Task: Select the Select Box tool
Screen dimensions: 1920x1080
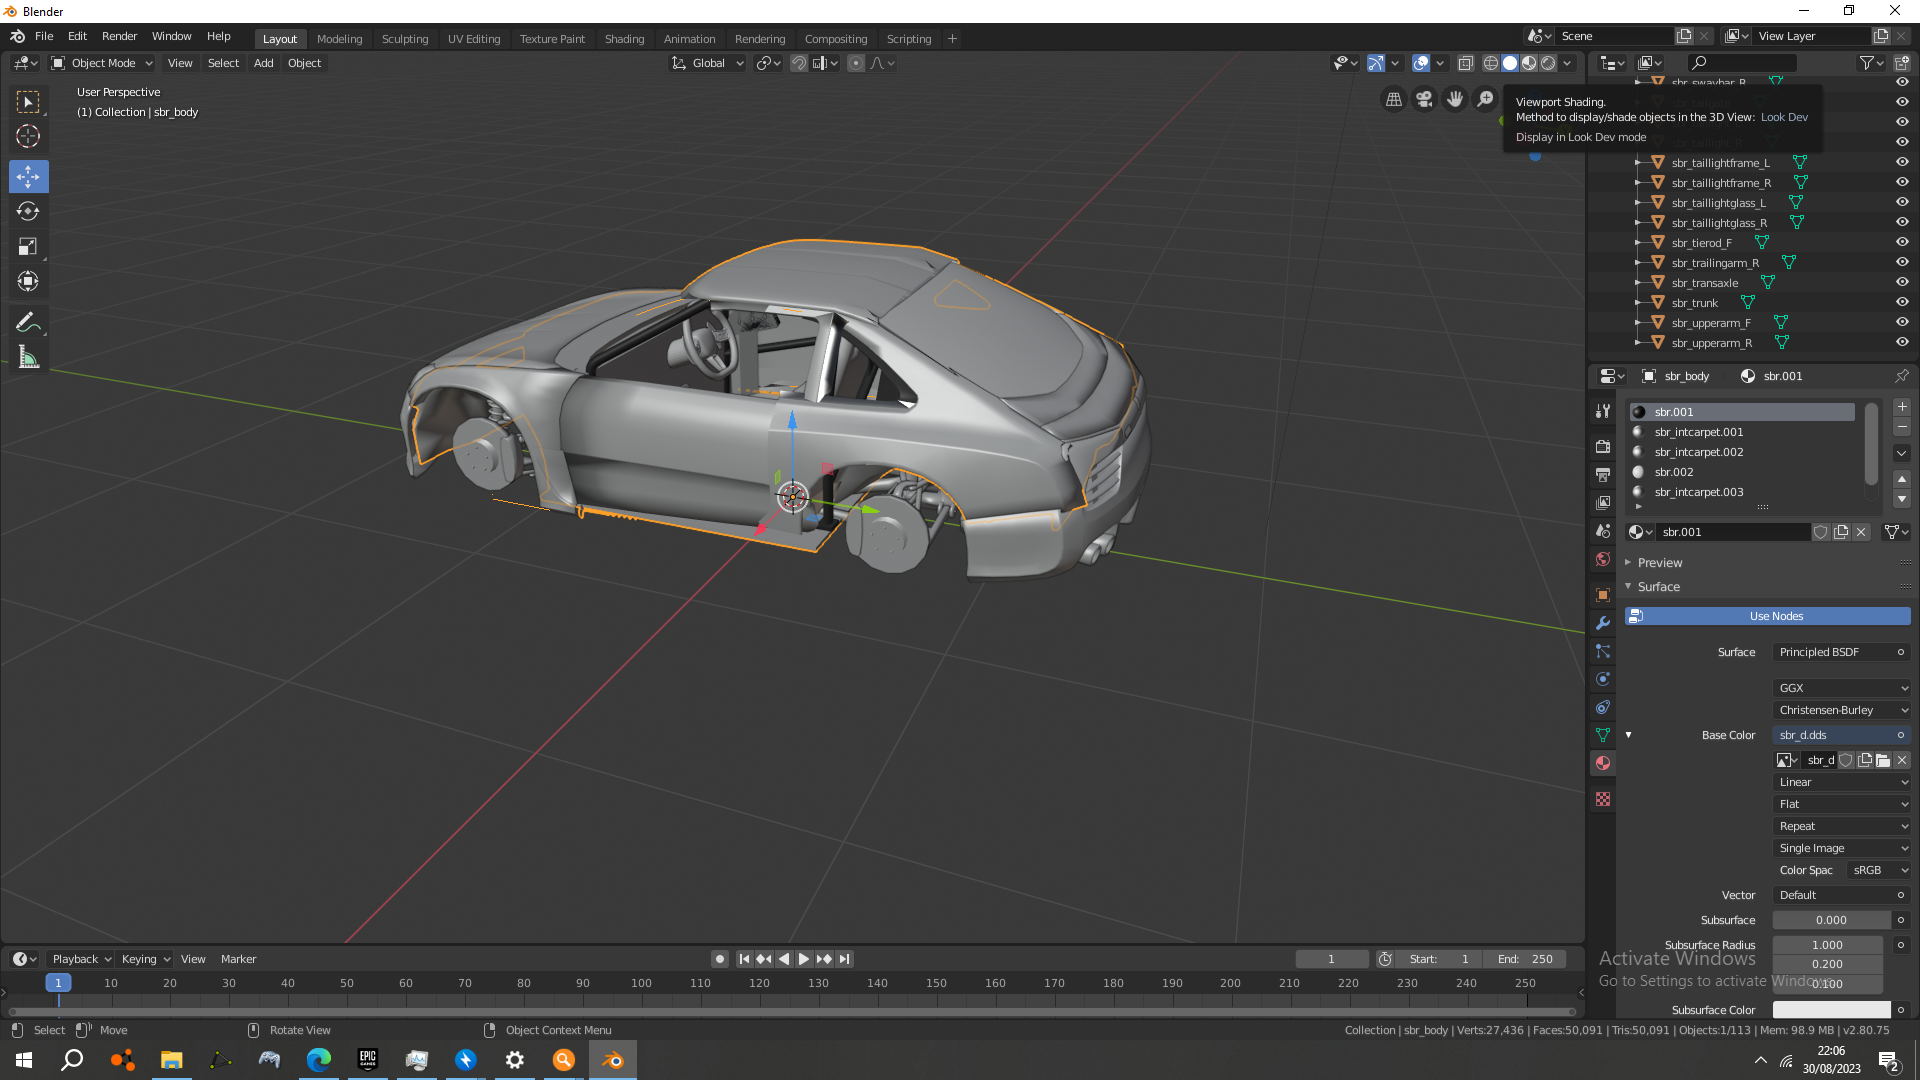Action: tap(28, 102)
